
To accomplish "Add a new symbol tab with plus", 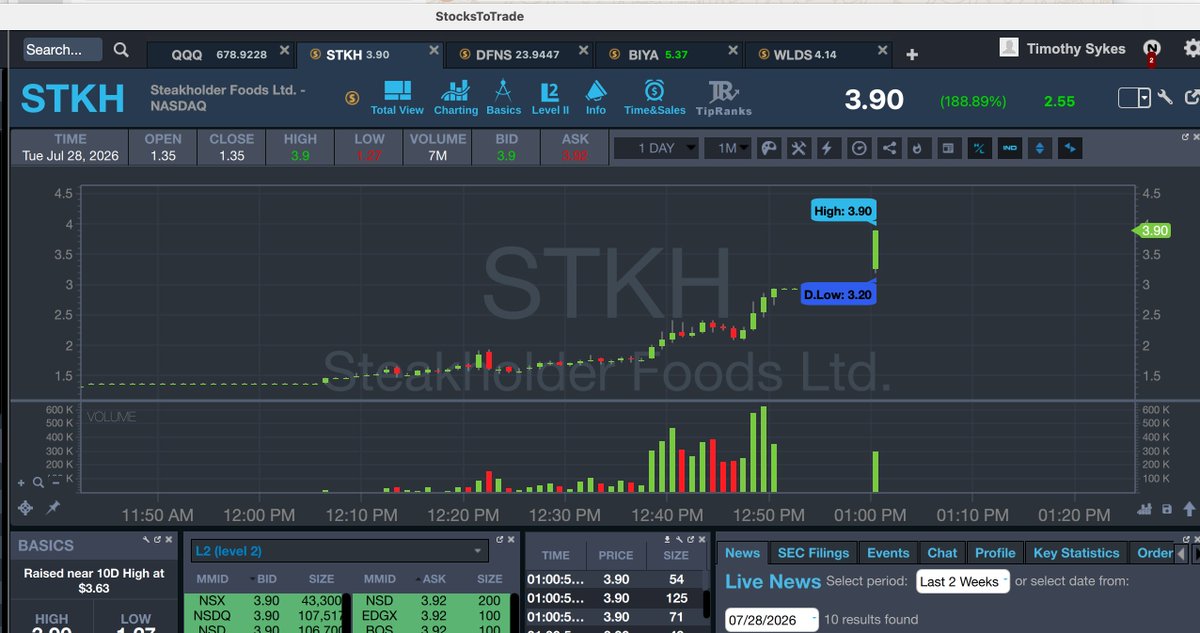I will tap(912, 55).
